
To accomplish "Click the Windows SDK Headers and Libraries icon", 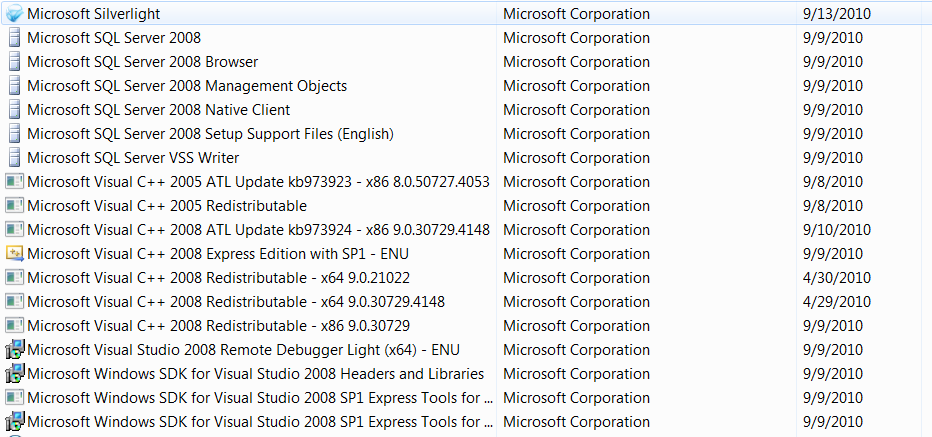I will point(14,374).
